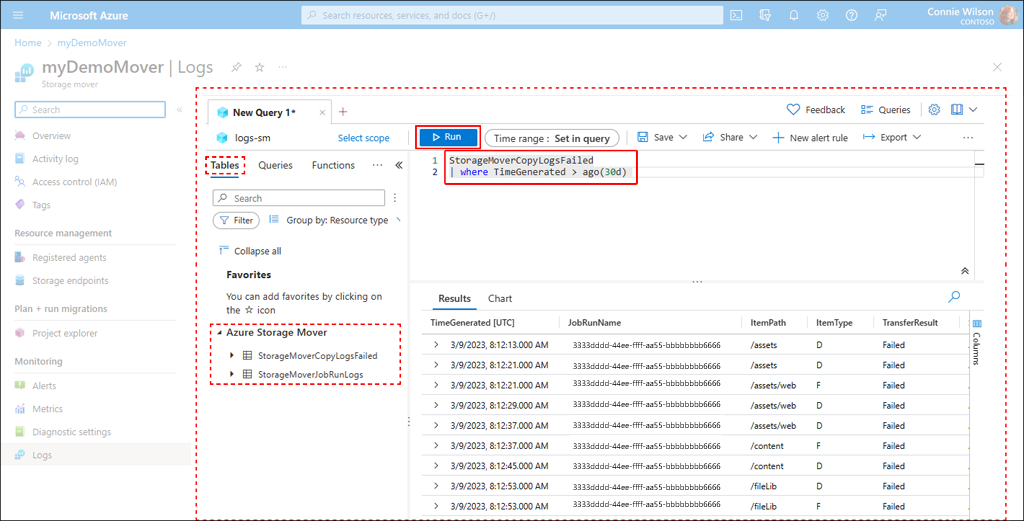
Task: Open the Save dropdown
Action: click(662, 137)
